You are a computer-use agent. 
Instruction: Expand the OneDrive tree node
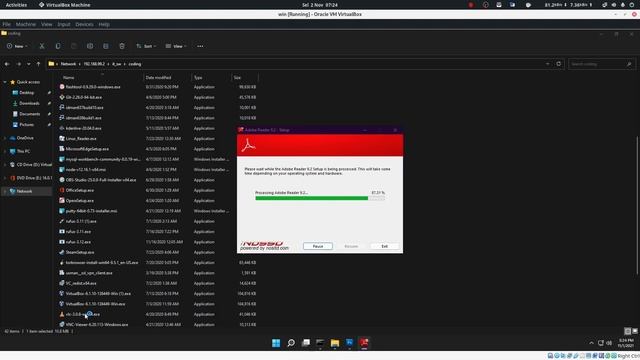(5, 138)
